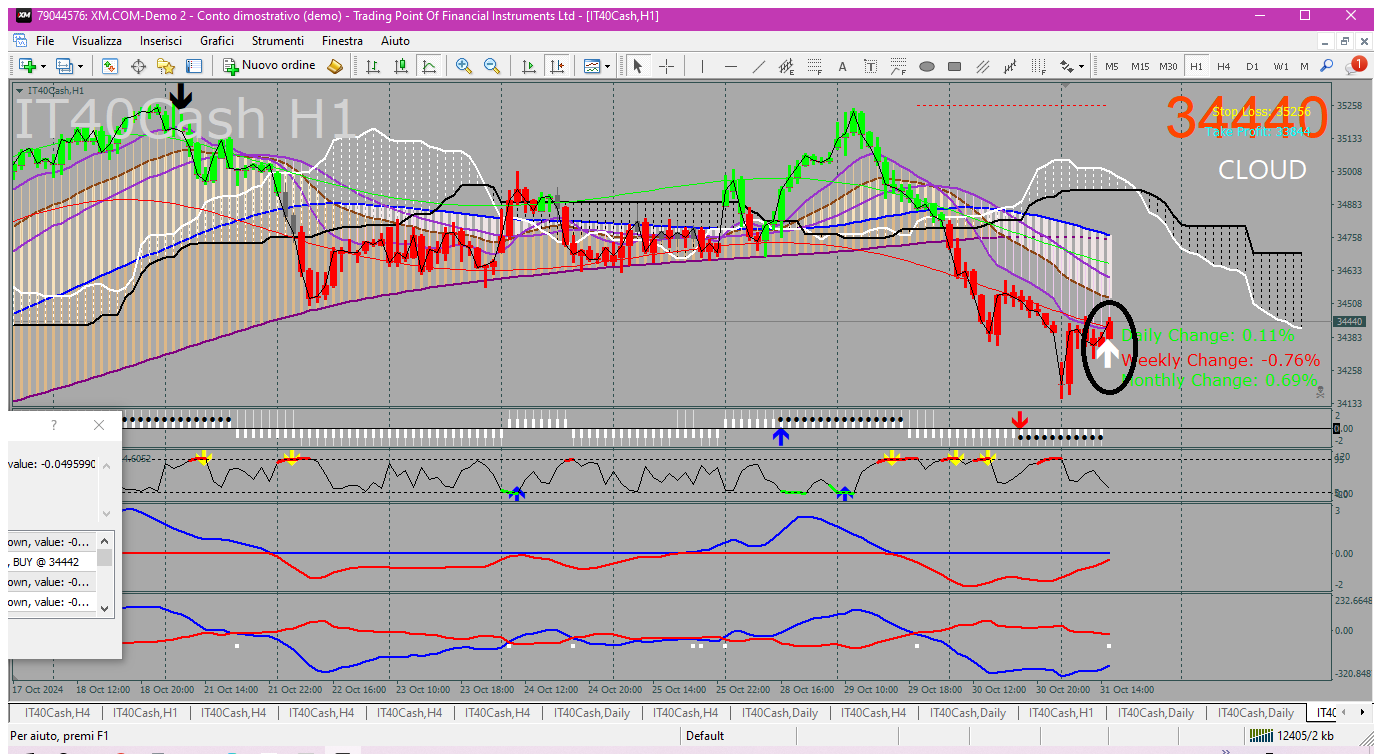Select the Text 'A' tool
Viewport: 1382px width, 754px height.
[843, 66]
